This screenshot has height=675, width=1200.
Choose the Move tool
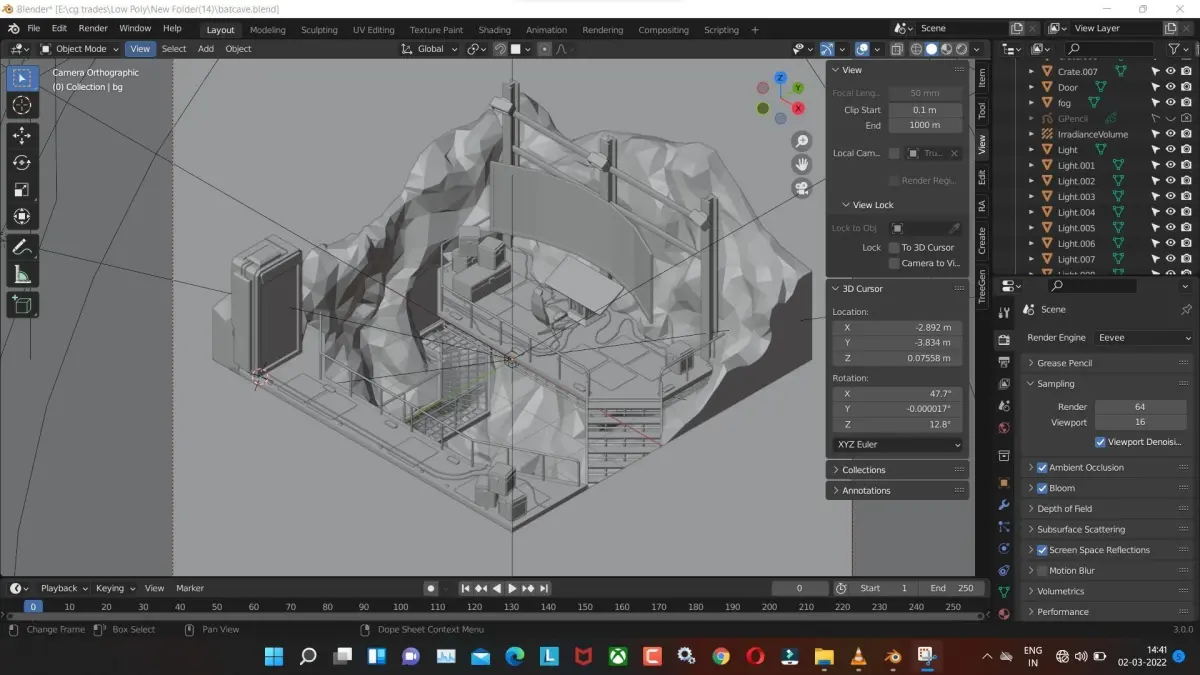pos(22,135)
